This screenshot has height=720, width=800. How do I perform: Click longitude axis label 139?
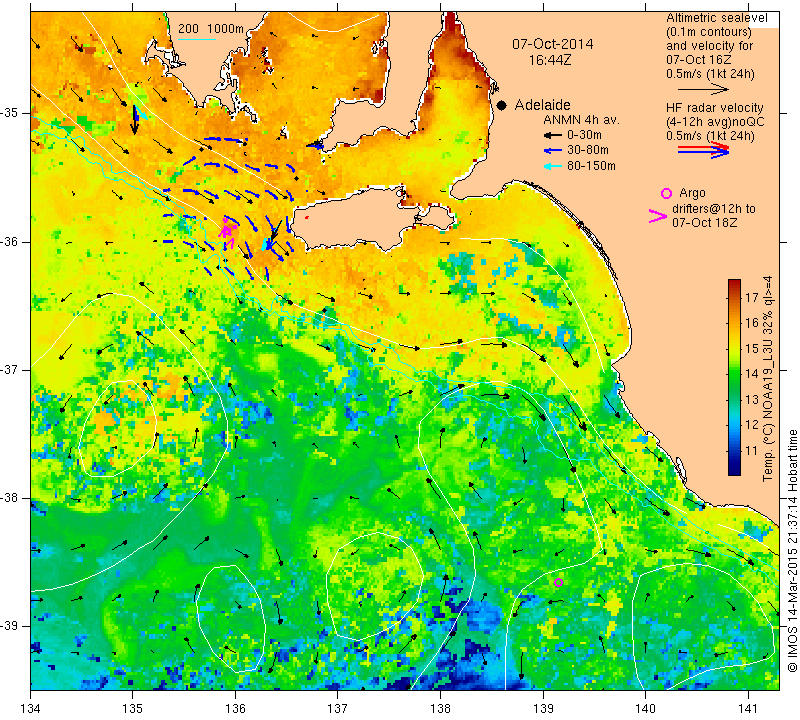tap(543, 709)
